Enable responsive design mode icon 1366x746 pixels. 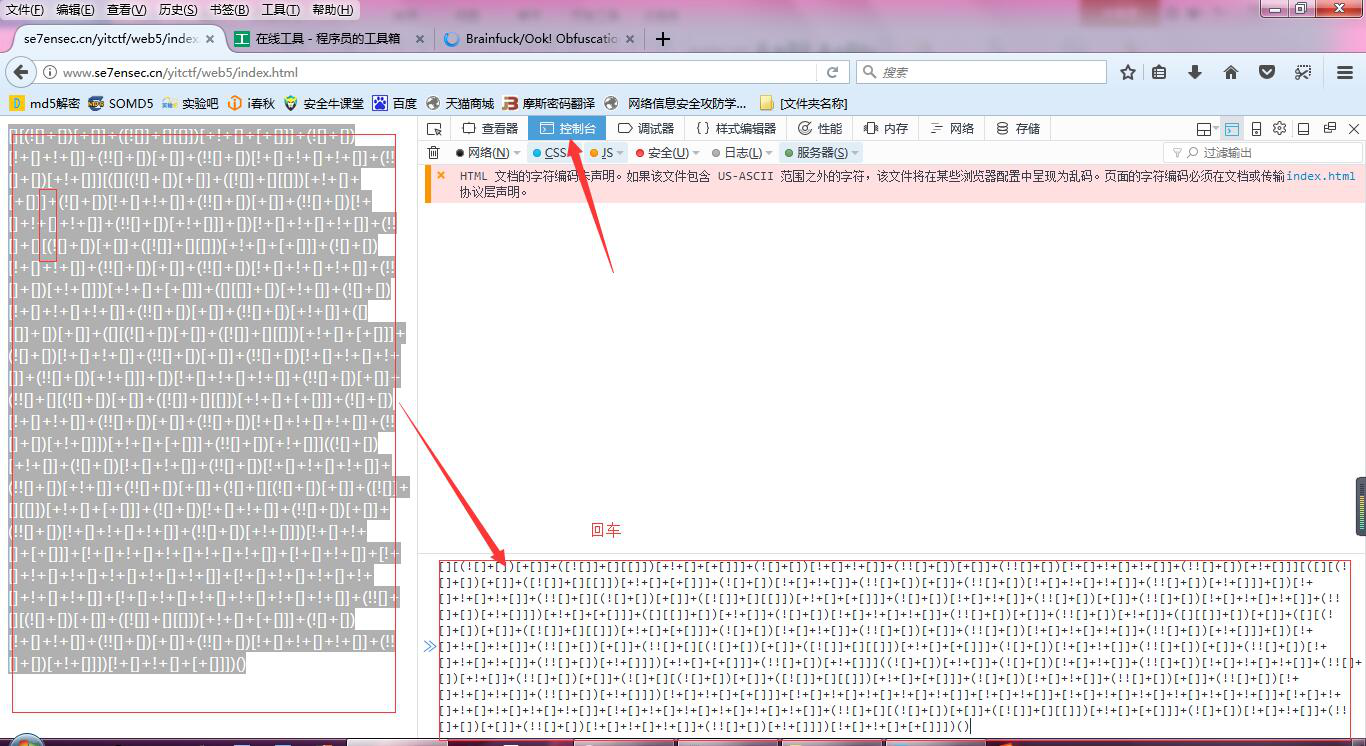coord(1257,129)
